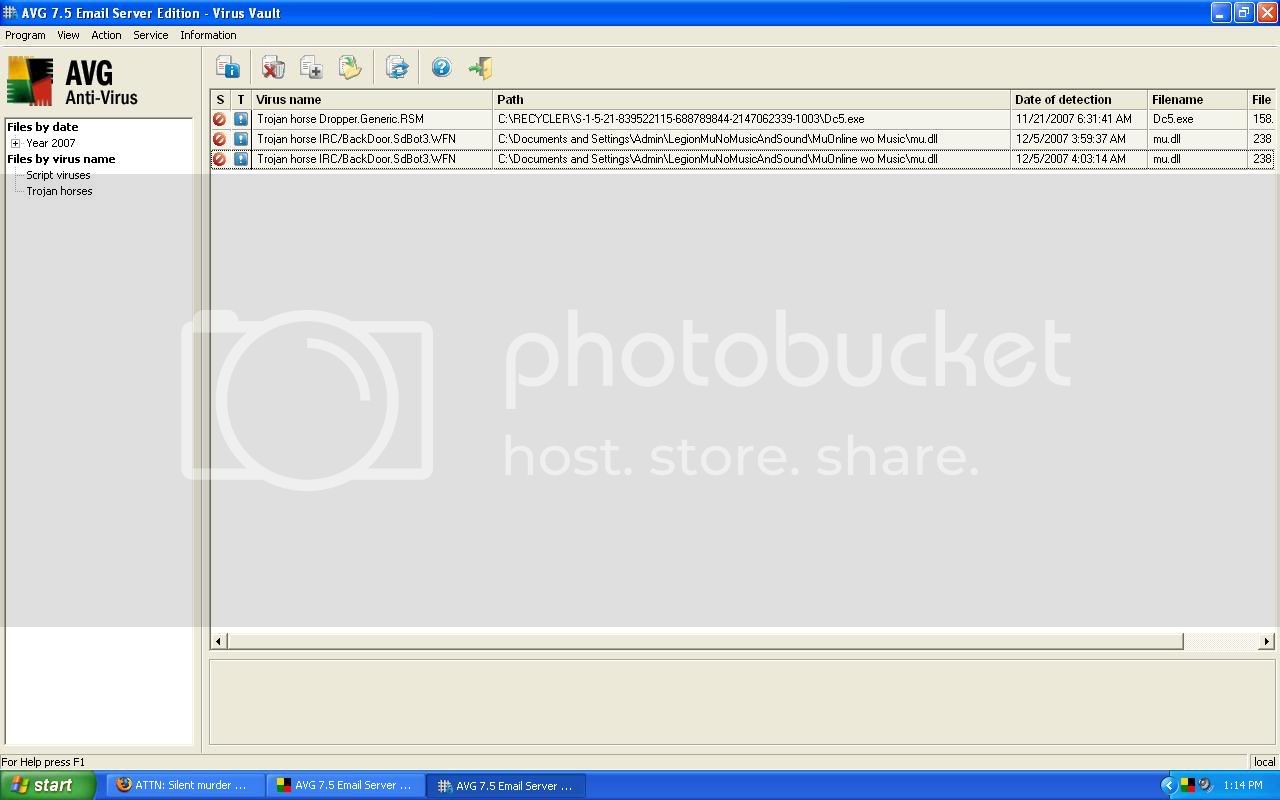Screen dimensions: 1280x800
Task: Select the Trojan horse Dropper.Generic.RSM entry
Action: [340, 119]
